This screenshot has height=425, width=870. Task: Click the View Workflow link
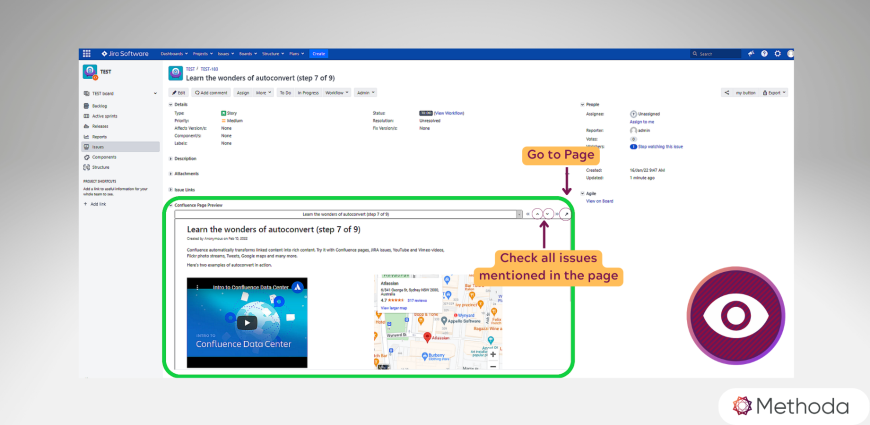coord(449,113)
